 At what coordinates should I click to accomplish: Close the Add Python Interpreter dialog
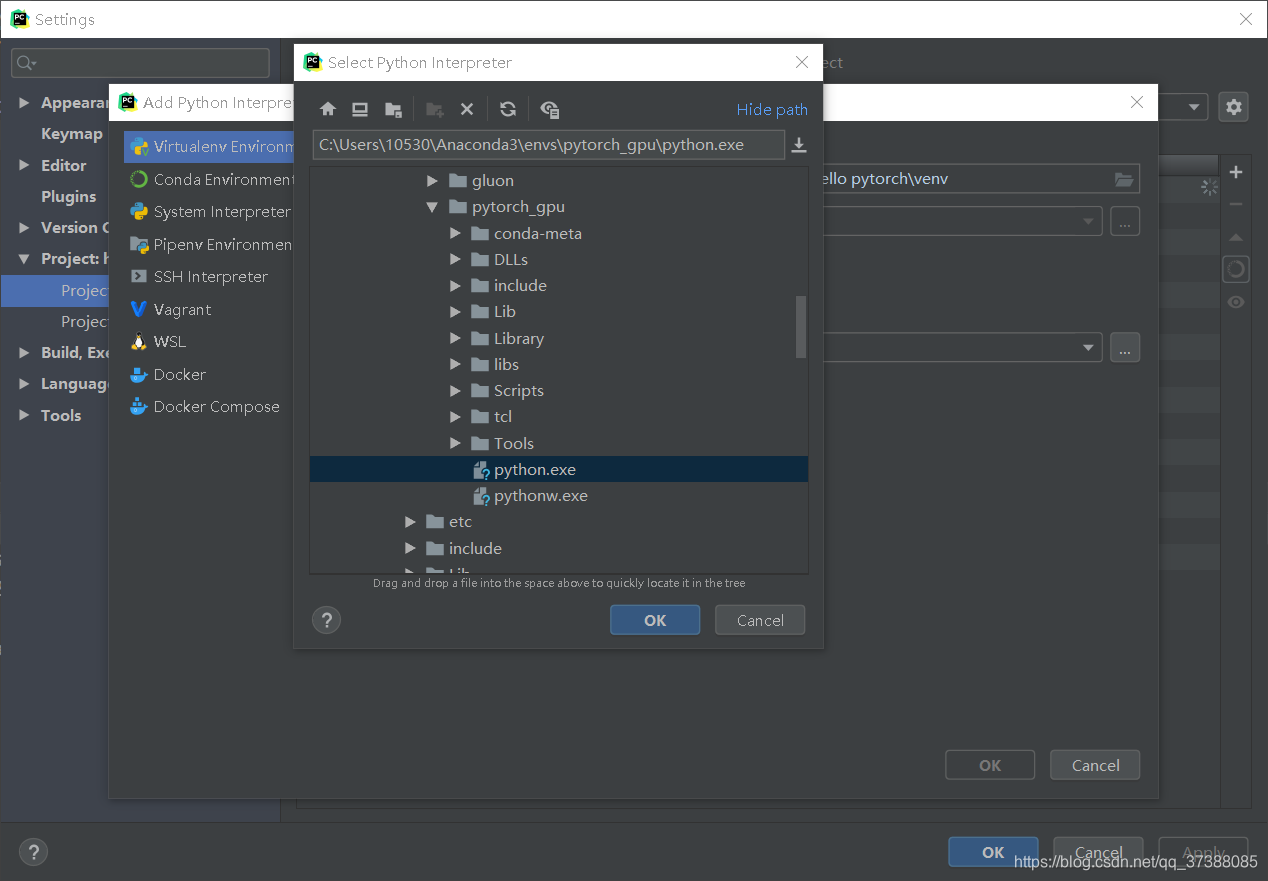click(1136, 102)
